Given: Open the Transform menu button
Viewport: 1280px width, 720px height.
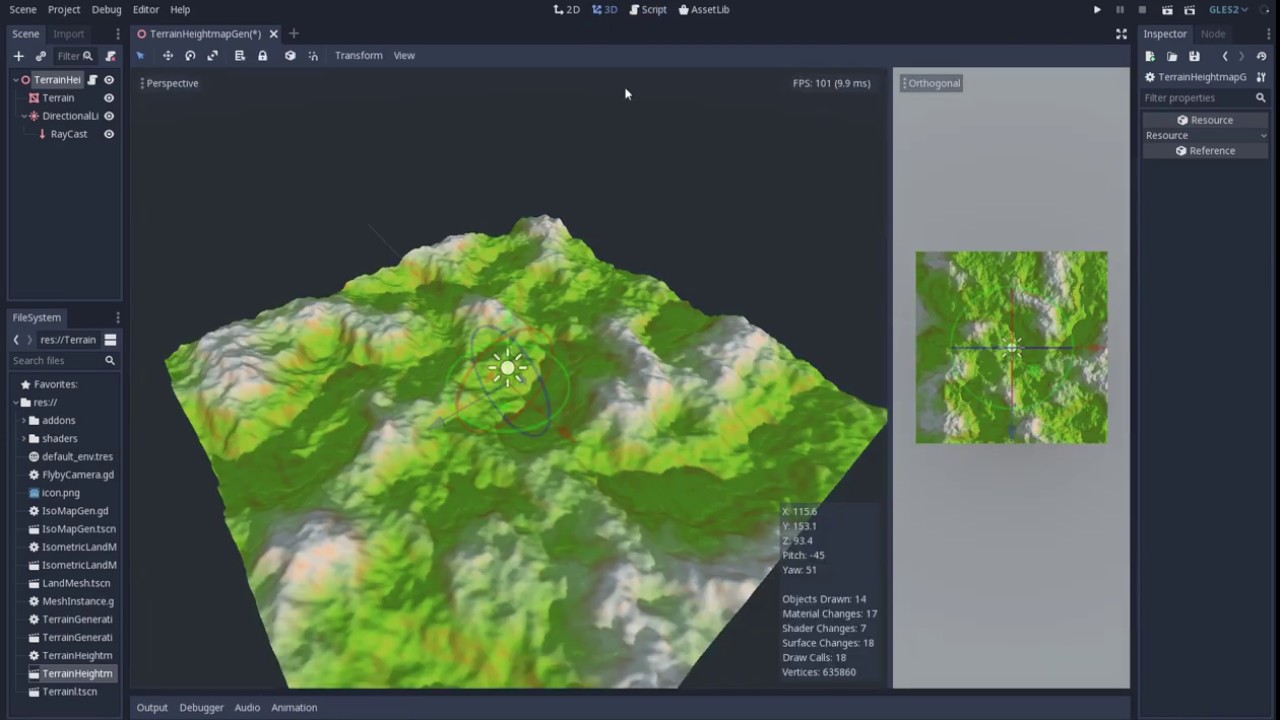Looking at the screenshot, I should click(358, 56).
